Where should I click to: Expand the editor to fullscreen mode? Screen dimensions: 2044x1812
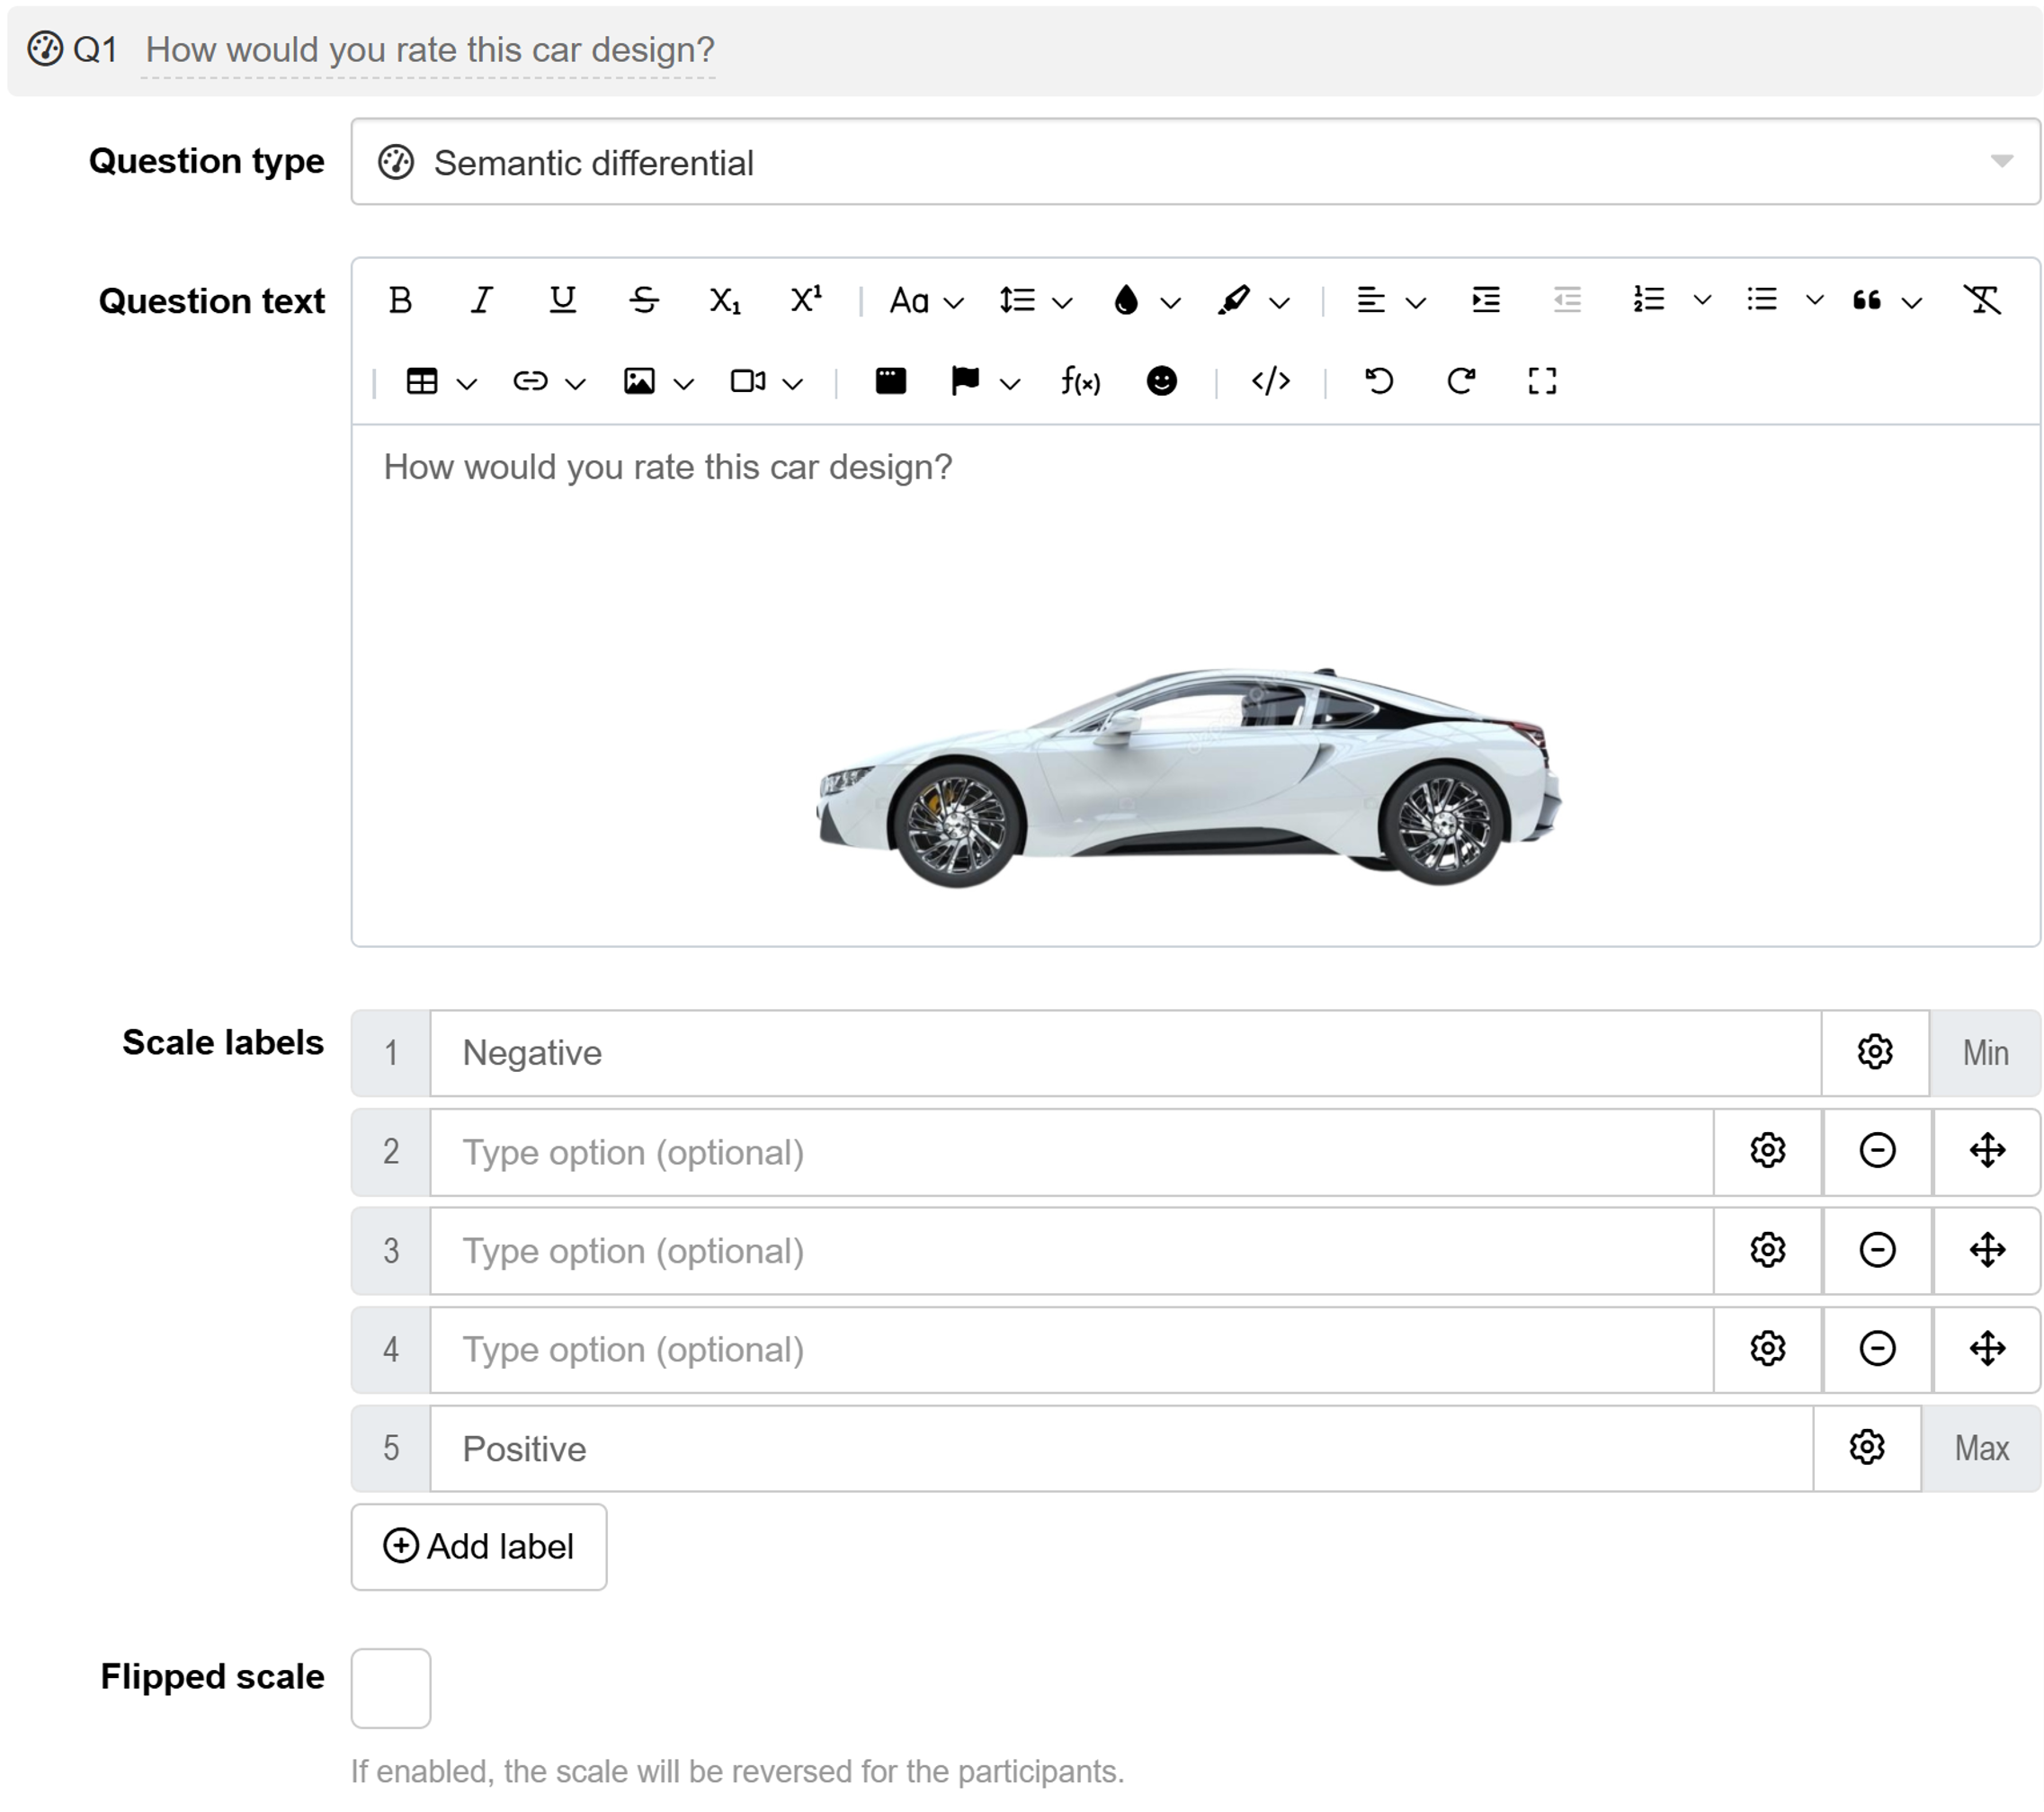click(1541, 381)
